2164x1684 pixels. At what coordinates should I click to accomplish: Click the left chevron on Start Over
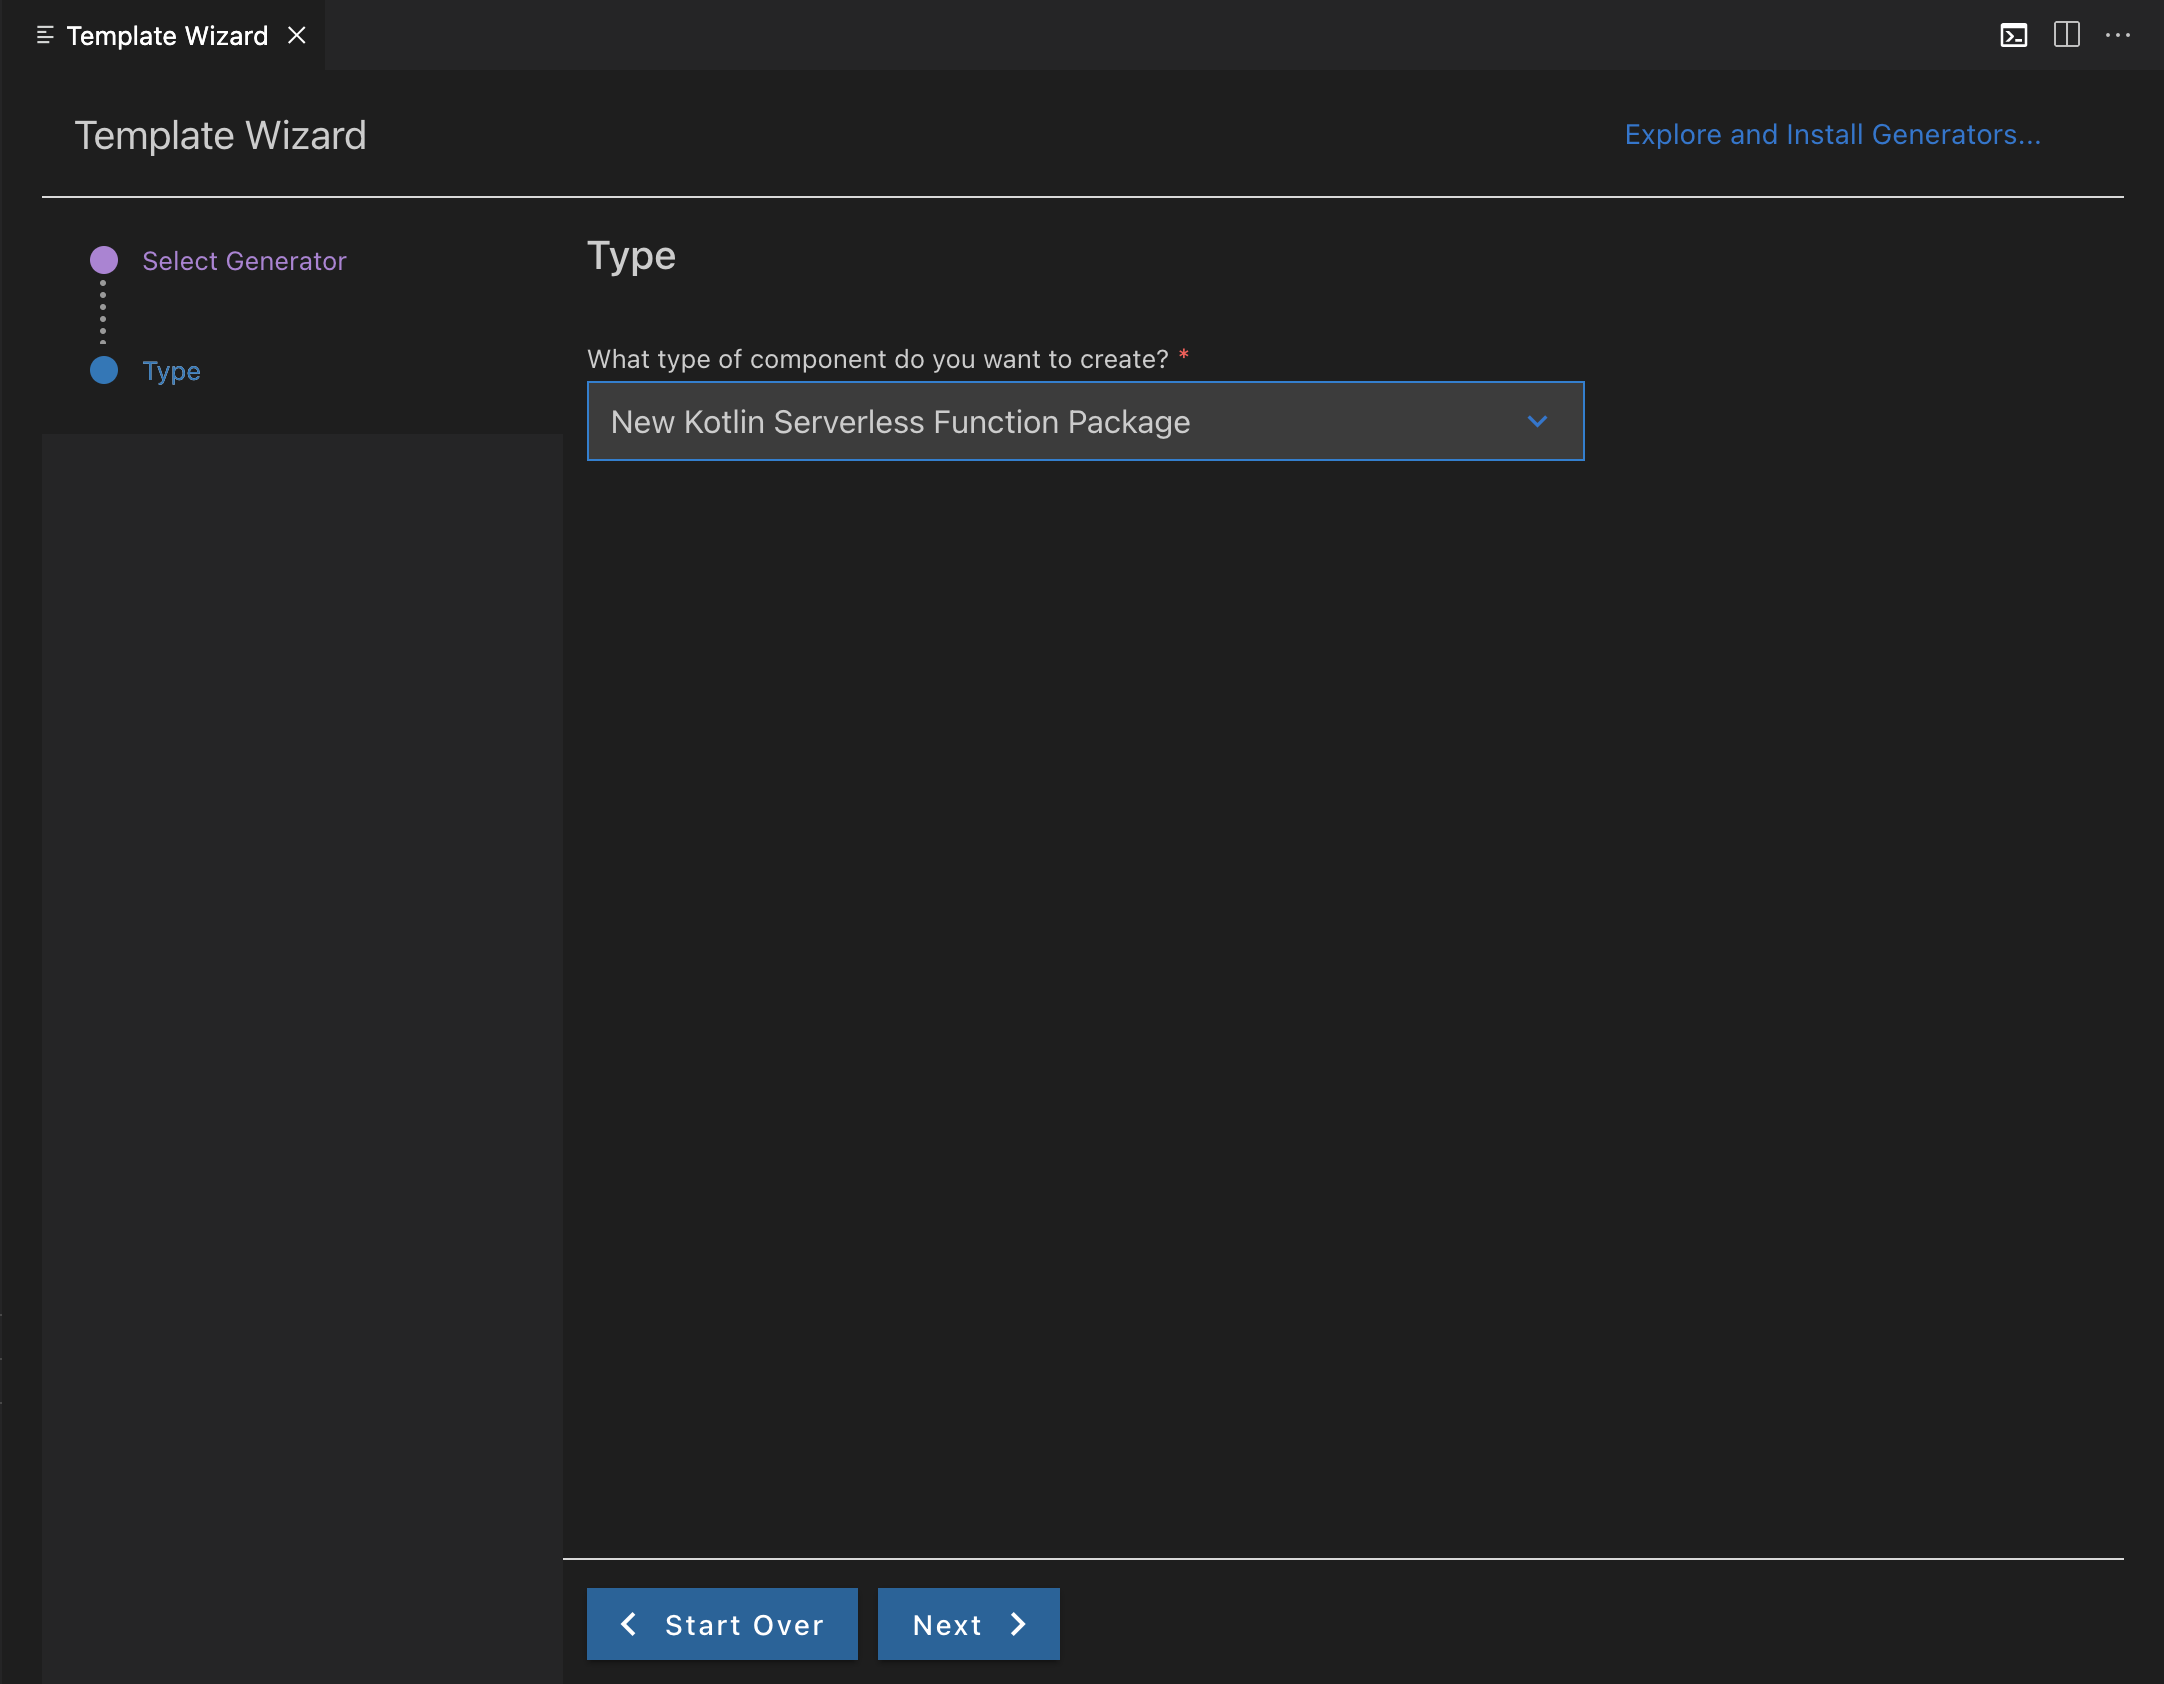(x=629, y=1624)
